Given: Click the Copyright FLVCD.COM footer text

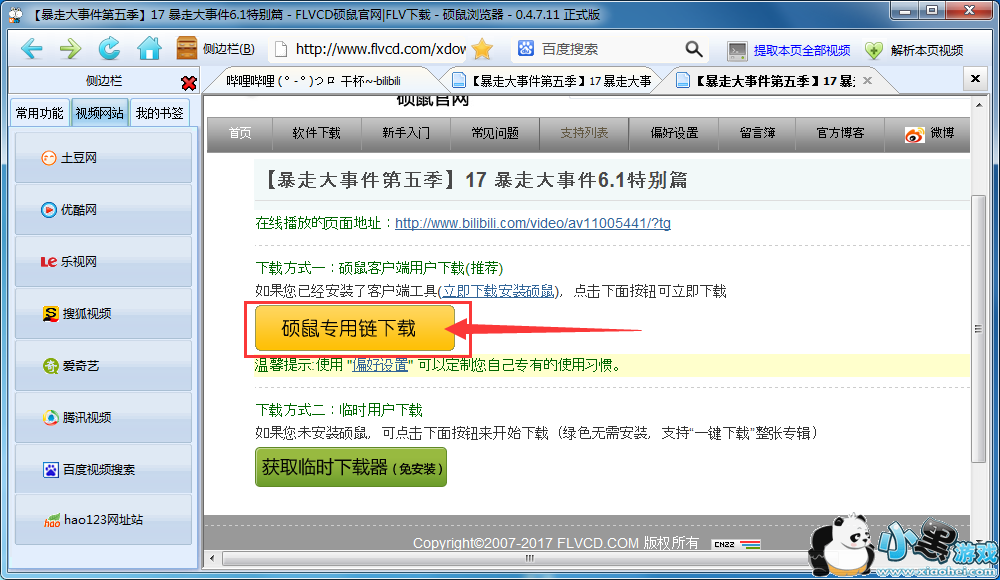Looking at the screenshot, I should coord(555,543).
